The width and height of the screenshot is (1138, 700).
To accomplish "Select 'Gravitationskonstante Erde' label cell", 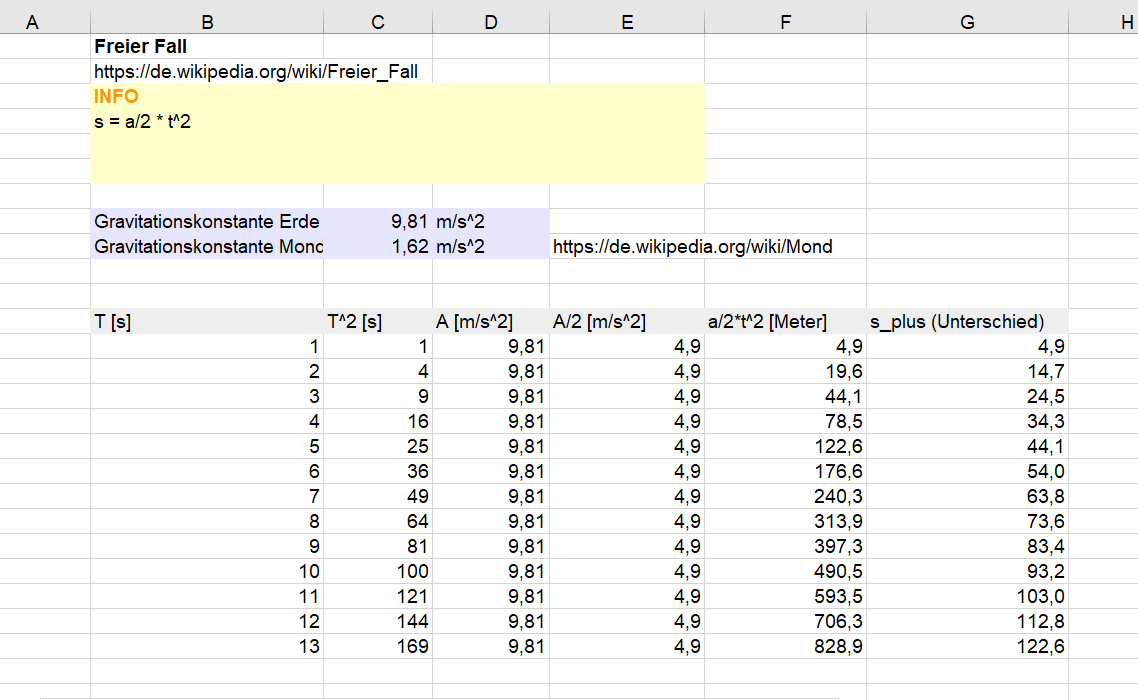I will click(x=207, y=221).
